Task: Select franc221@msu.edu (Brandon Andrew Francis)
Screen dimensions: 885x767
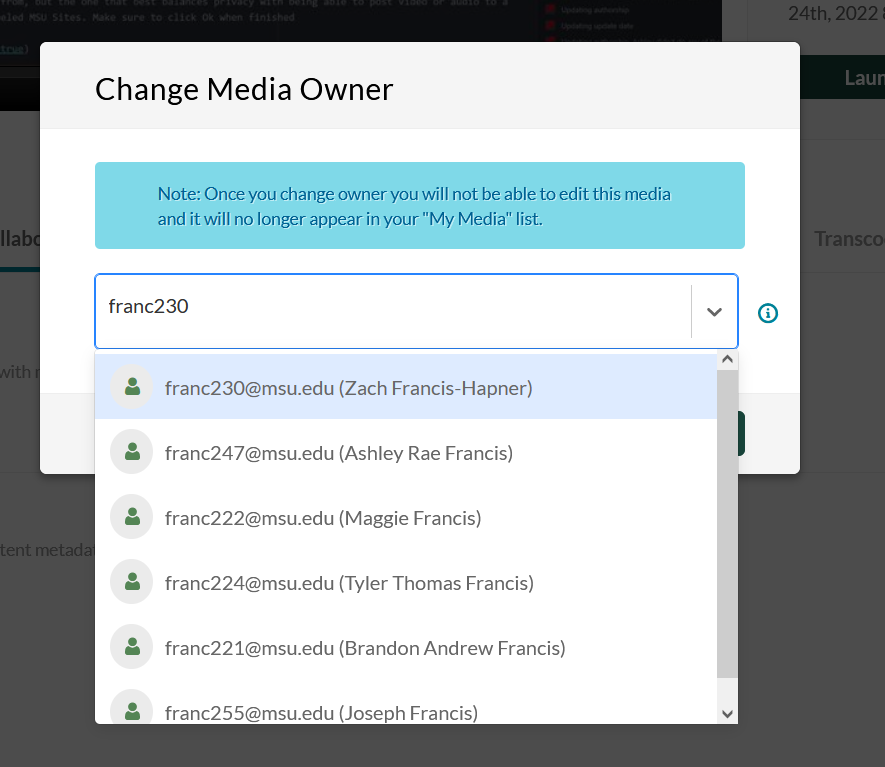Action: 406,647
